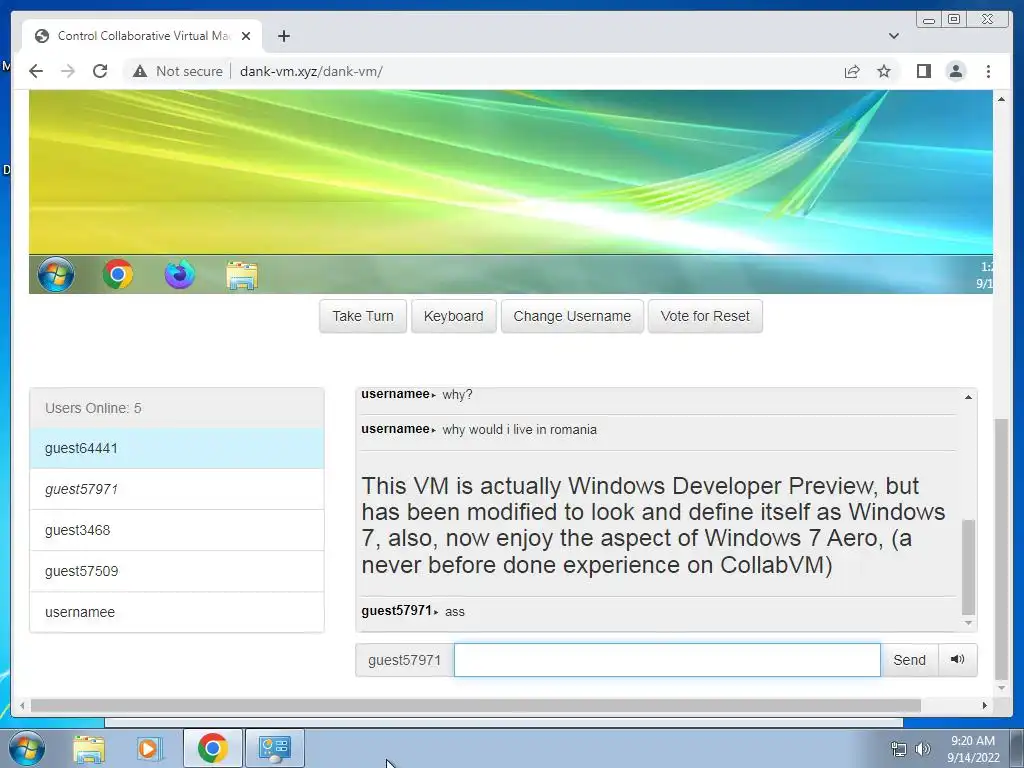
Task: Click the volume icon in system tray
Action: tap(923, 749)
